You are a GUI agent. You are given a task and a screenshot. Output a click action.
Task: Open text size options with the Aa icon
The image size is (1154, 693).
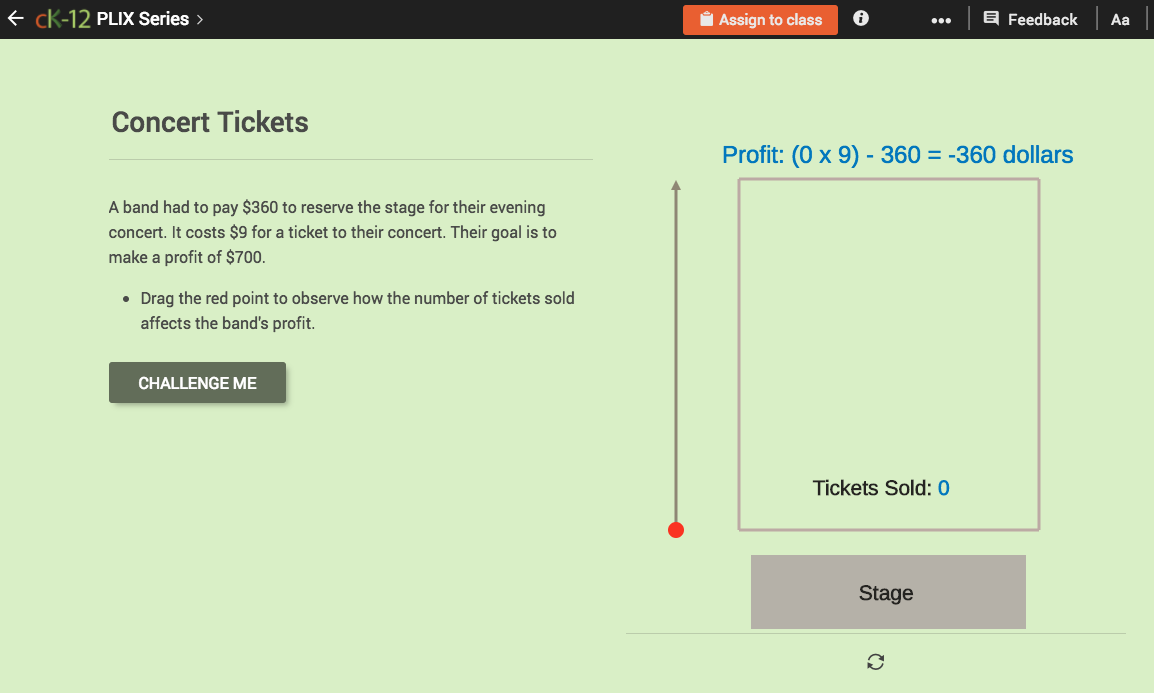pyautogui.click(x=1120, y=18)
